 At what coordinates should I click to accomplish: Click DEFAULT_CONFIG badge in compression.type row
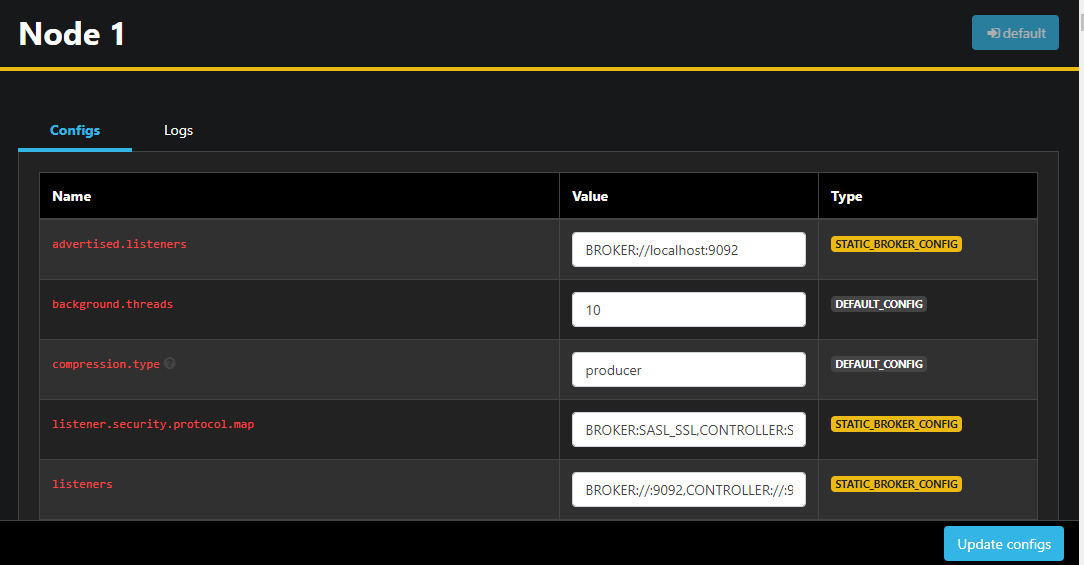point(879,364)
